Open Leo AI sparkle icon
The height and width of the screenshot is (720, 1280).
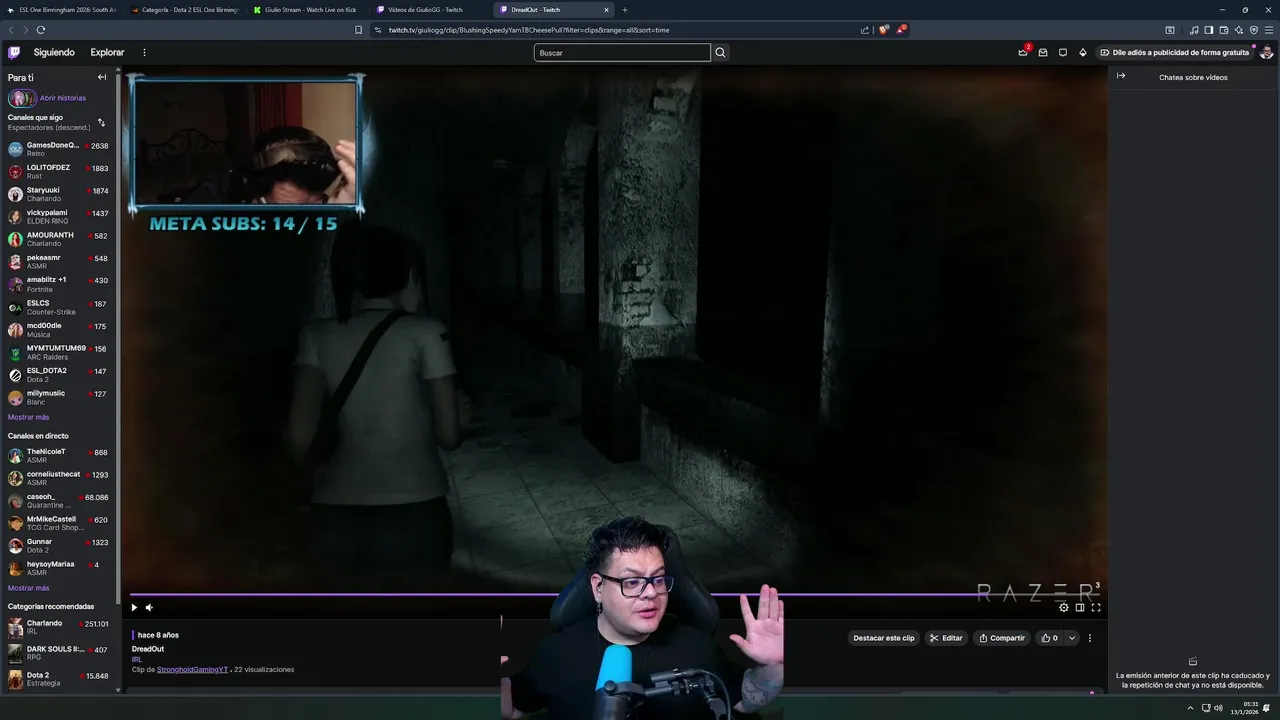1239,30
